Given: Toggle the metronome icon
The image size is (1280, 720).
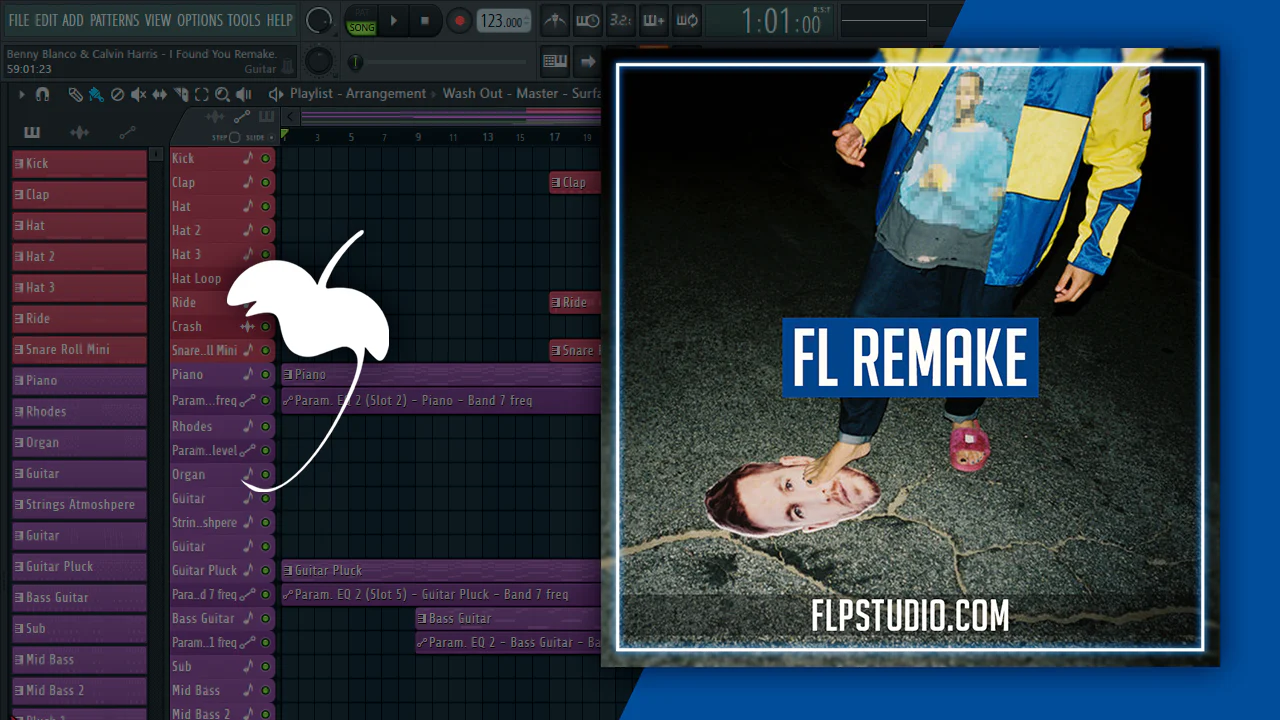Looking at the screenshot, I should pyautogui.click(x=554, y=21).
